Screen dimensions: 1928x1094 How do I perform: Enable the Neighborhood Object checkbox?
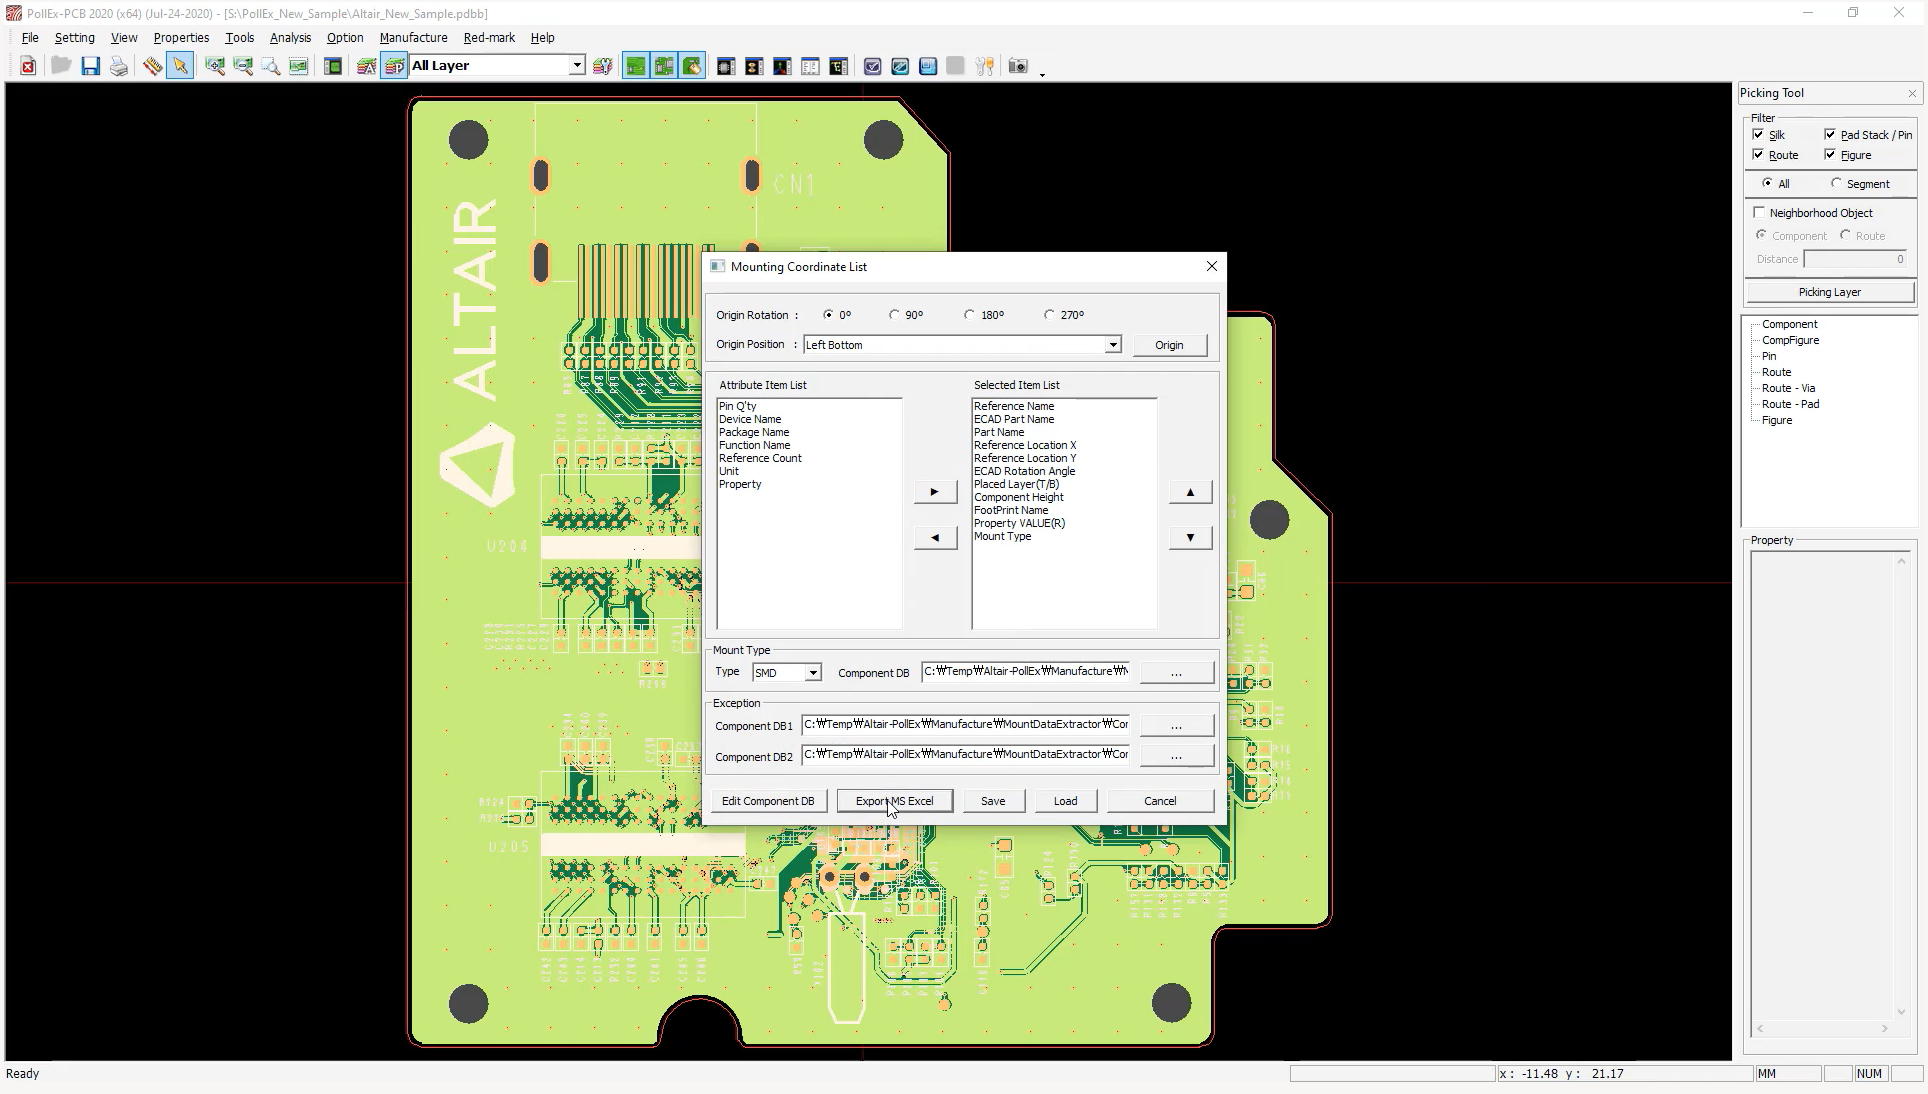point(1760,212)
